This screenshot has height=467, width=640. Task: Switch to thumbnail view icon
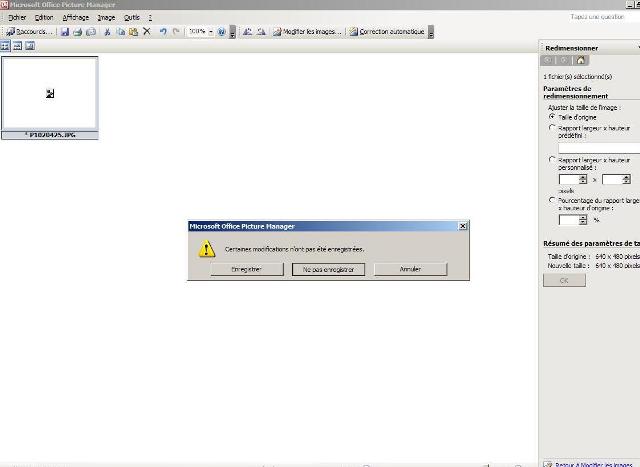tap(6, 46)
